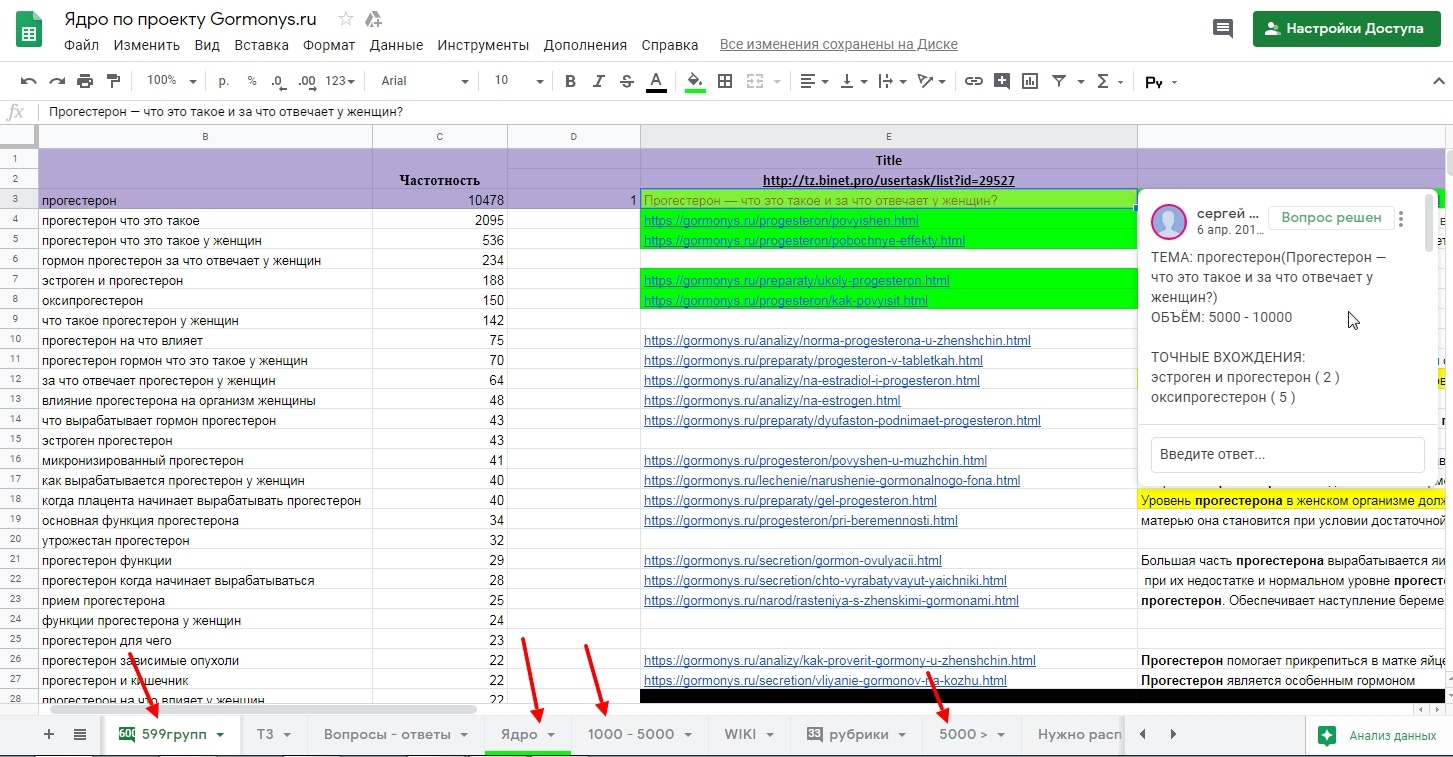Open the Справка menu
Image resolution: width=1453 pixels, height=757 pixels.
click(x=669, y=45)
